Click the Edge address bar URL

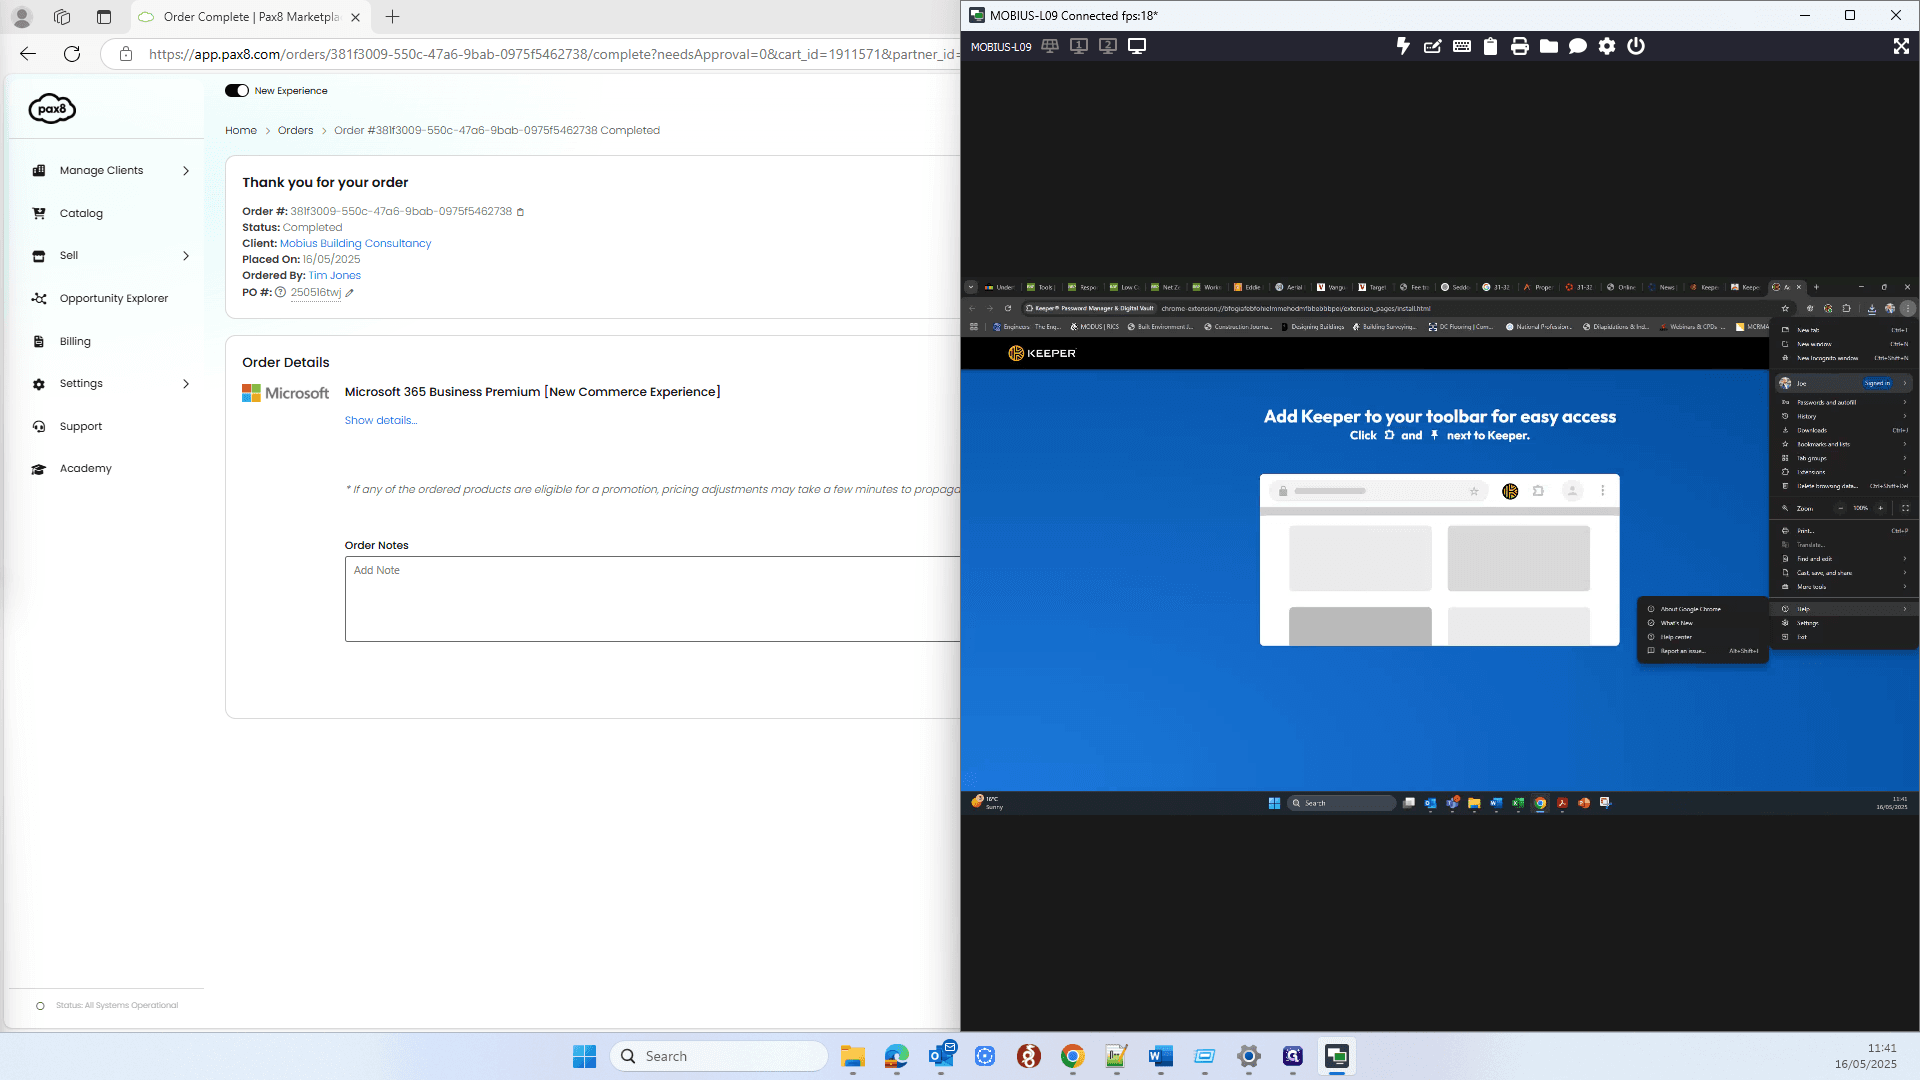(552, 54)
